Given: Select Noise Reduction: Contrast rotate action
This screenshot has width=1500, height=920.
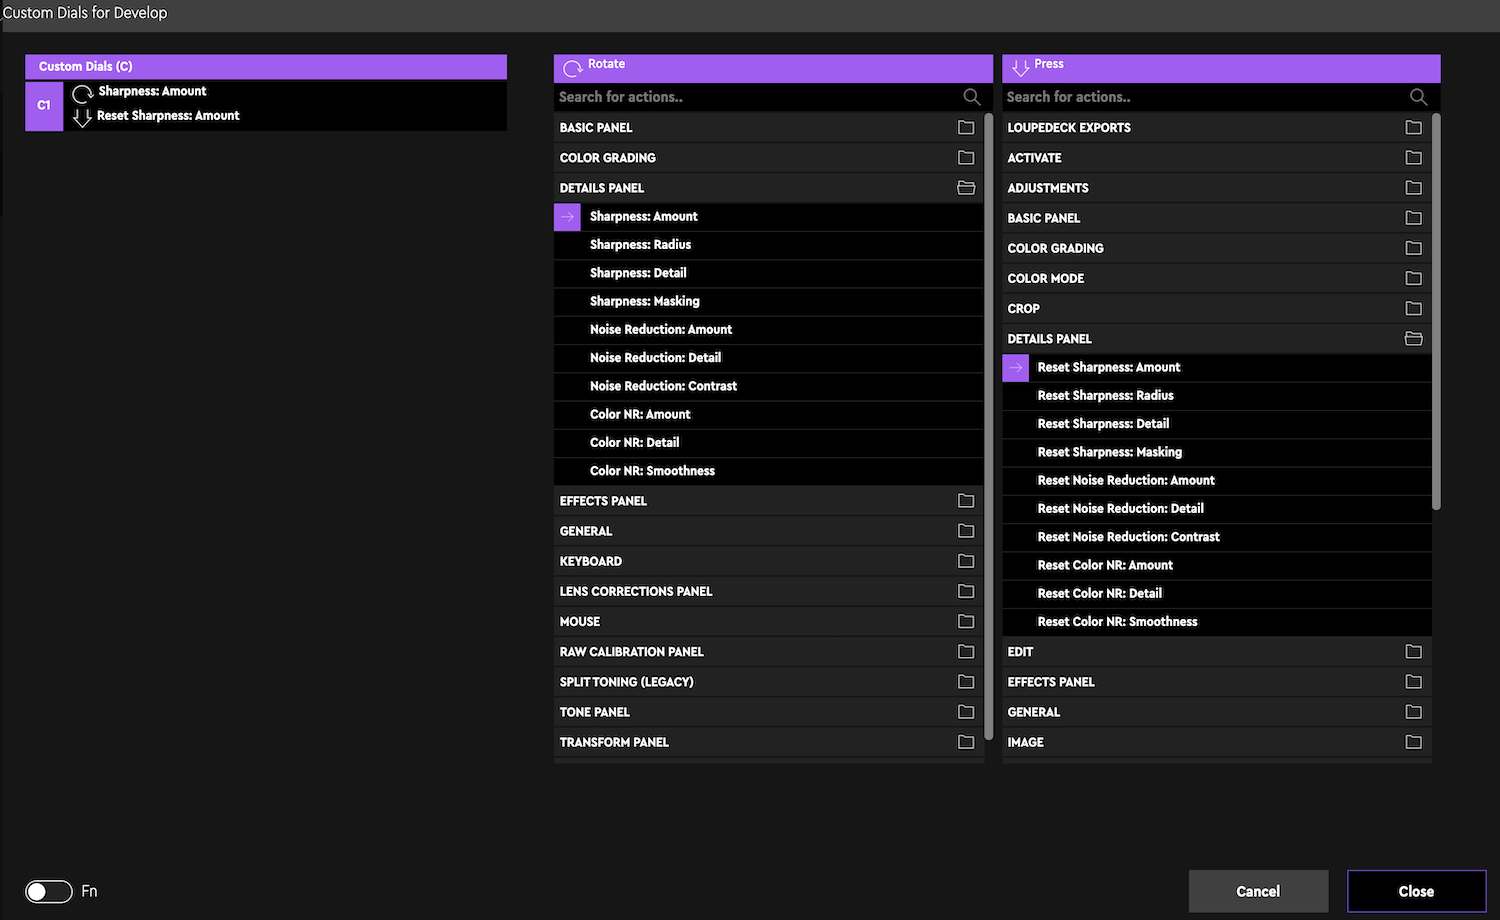Looking at the screenshot, I should (x=768, y=386).
